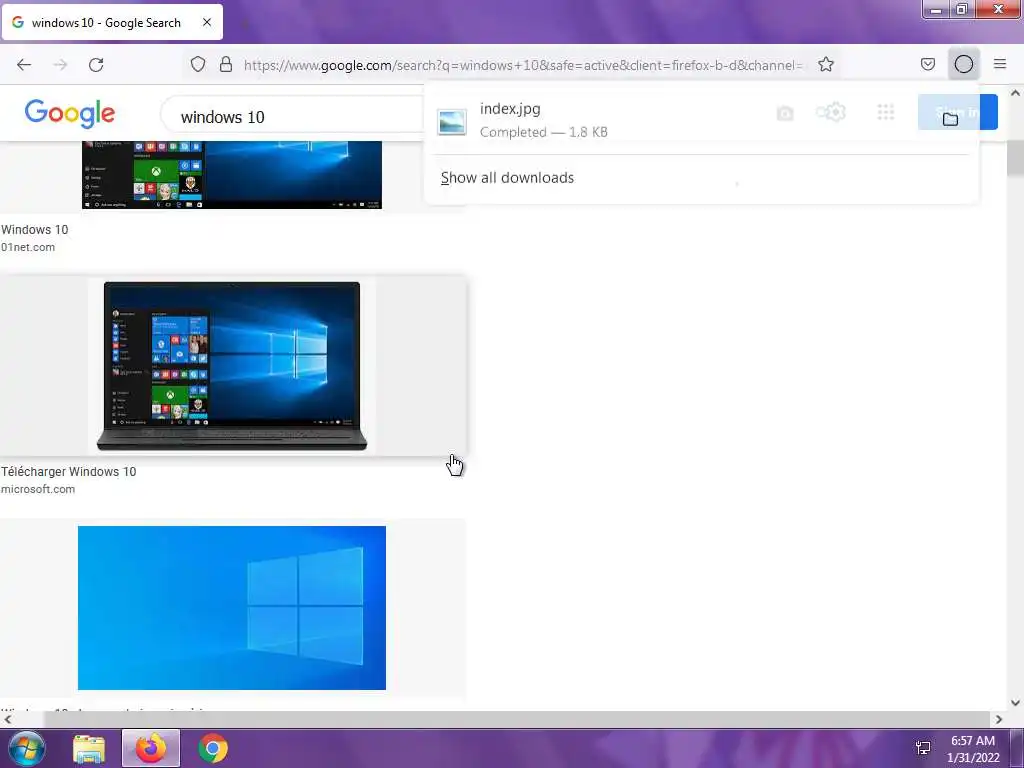Image resolution: width=1024 pixels, height=768 pixels.
Task: Click the Windows 10 caption above 01net.com
Action: click(x=35, y=230)
